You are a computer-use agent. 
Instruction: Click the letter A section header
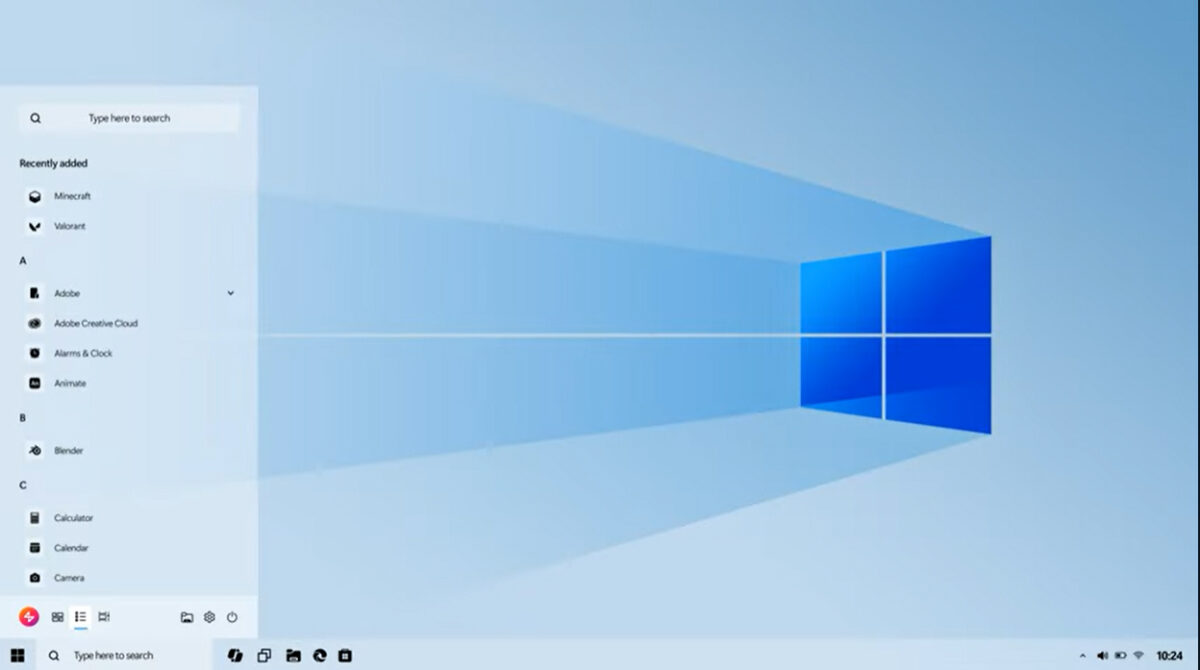[23, 261]
